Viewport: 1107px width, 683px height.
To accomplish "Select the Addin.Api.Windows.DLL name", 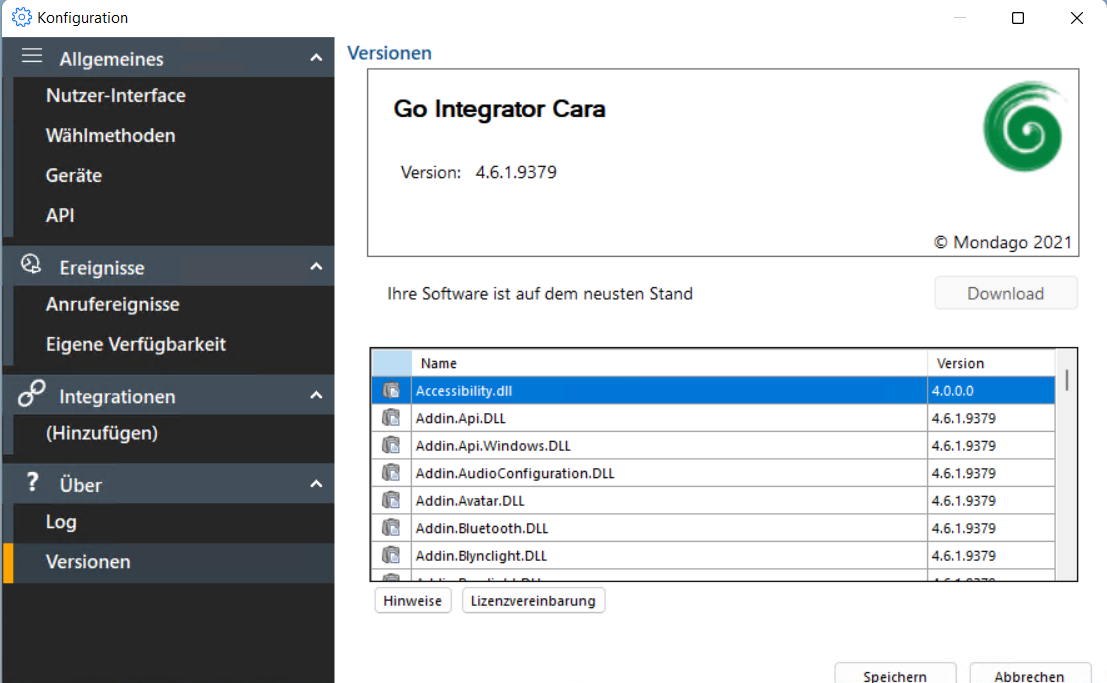I will pos(493,446).
